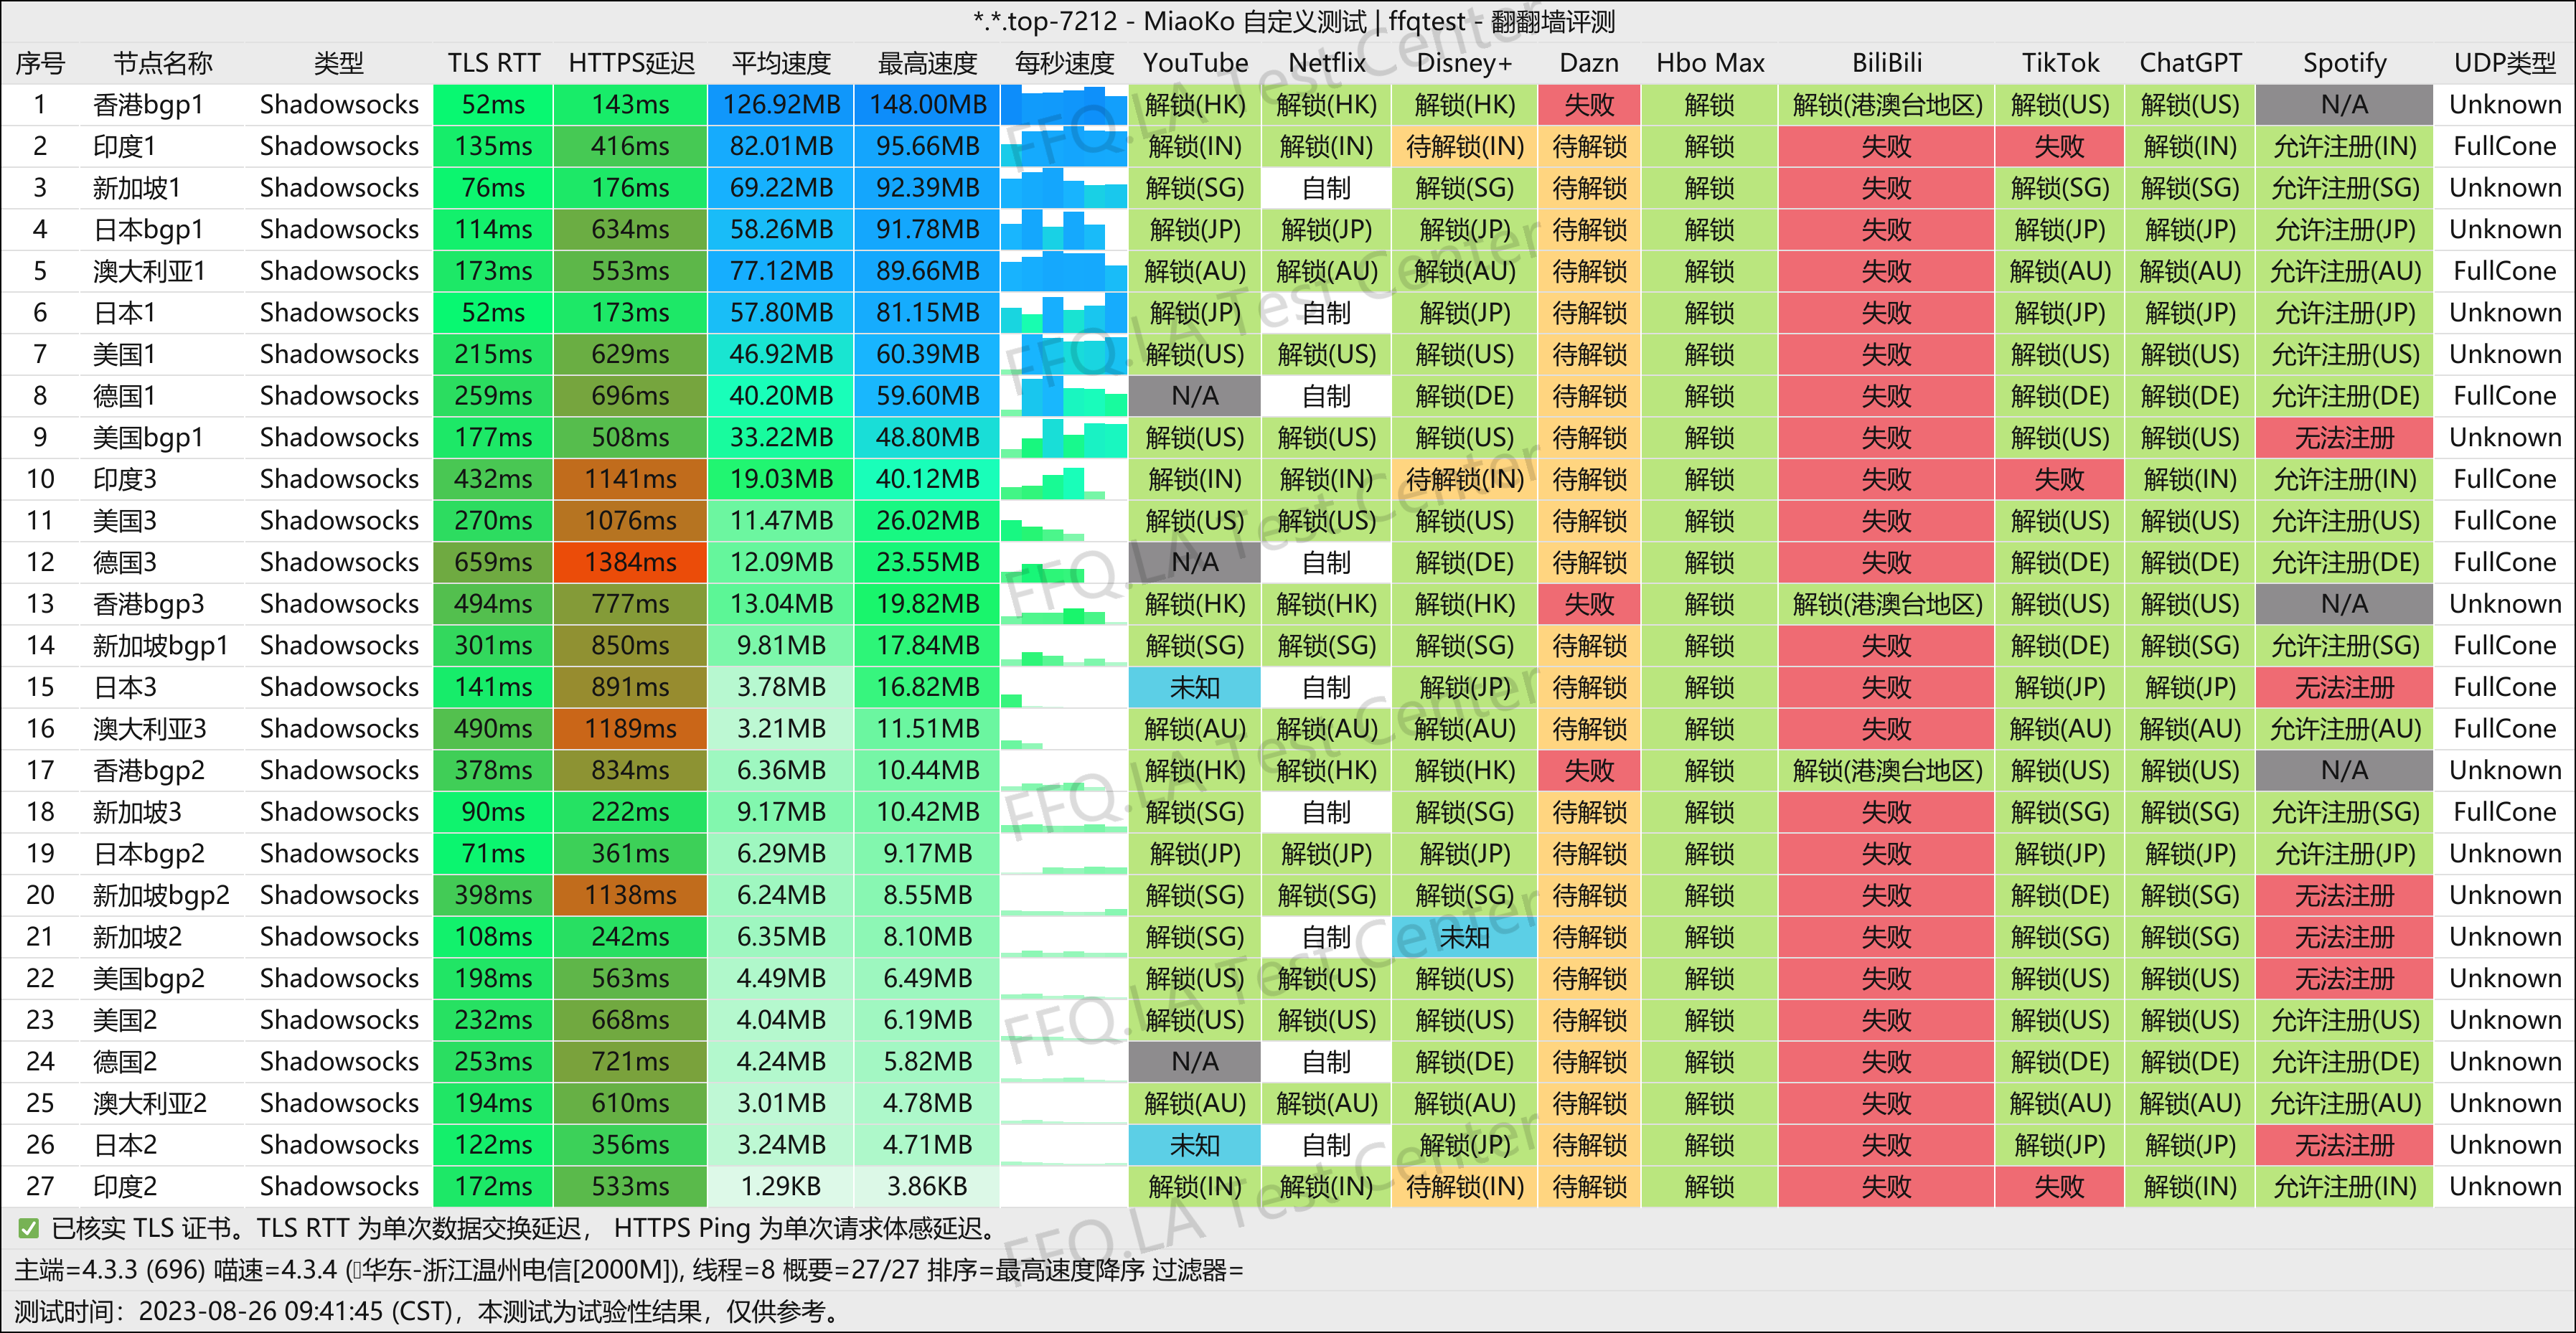2576x1333 pixels.
Task: Click the HTTPS延迟 column header
Action: click(631, 63)
